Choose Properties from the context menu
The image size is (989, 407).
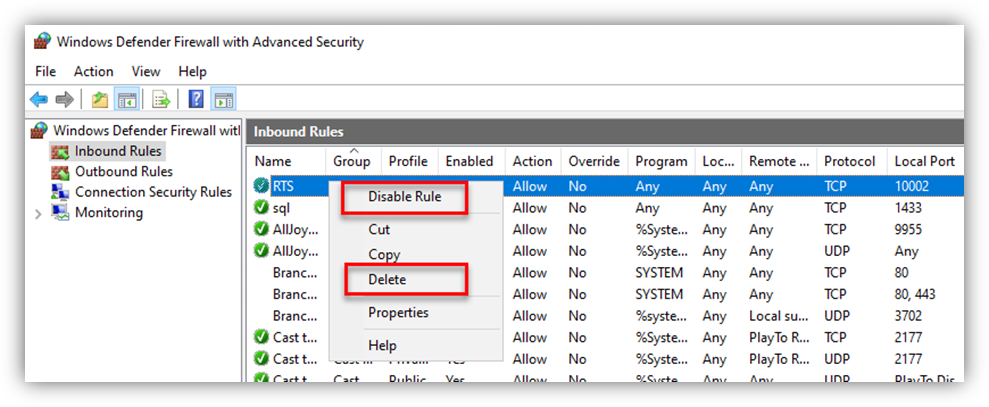pos(398,313)
